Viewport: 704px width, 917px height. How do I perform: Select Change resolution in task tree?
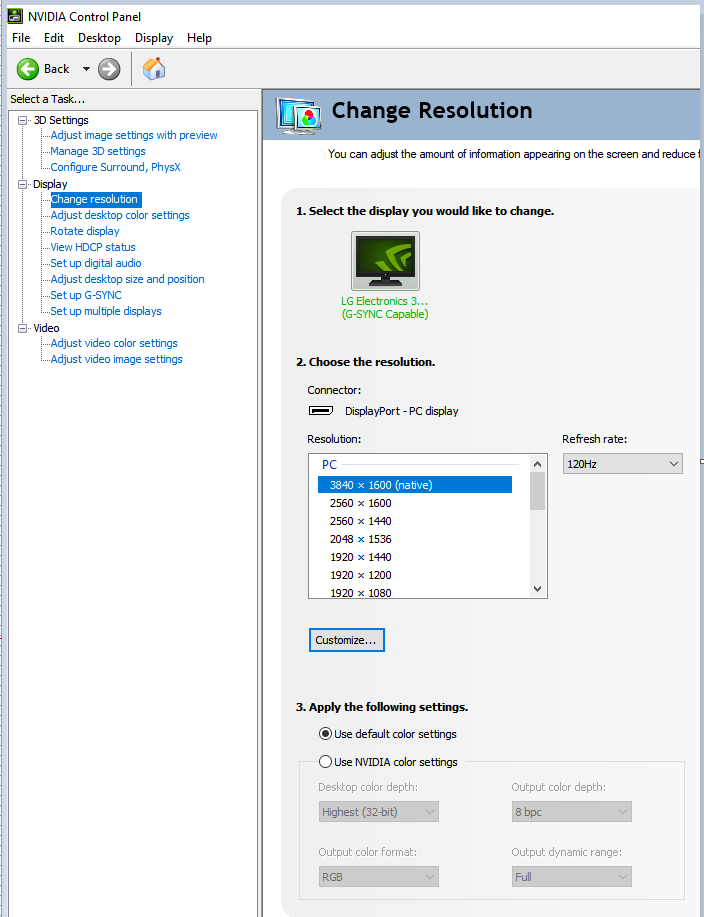click(x=94, y=199)
